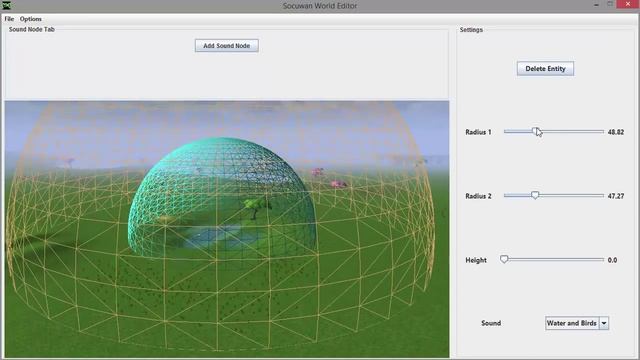Click the Height label
Image resolution: width=640 pixels, height=360 pixels.
click(x=476, y=260)
